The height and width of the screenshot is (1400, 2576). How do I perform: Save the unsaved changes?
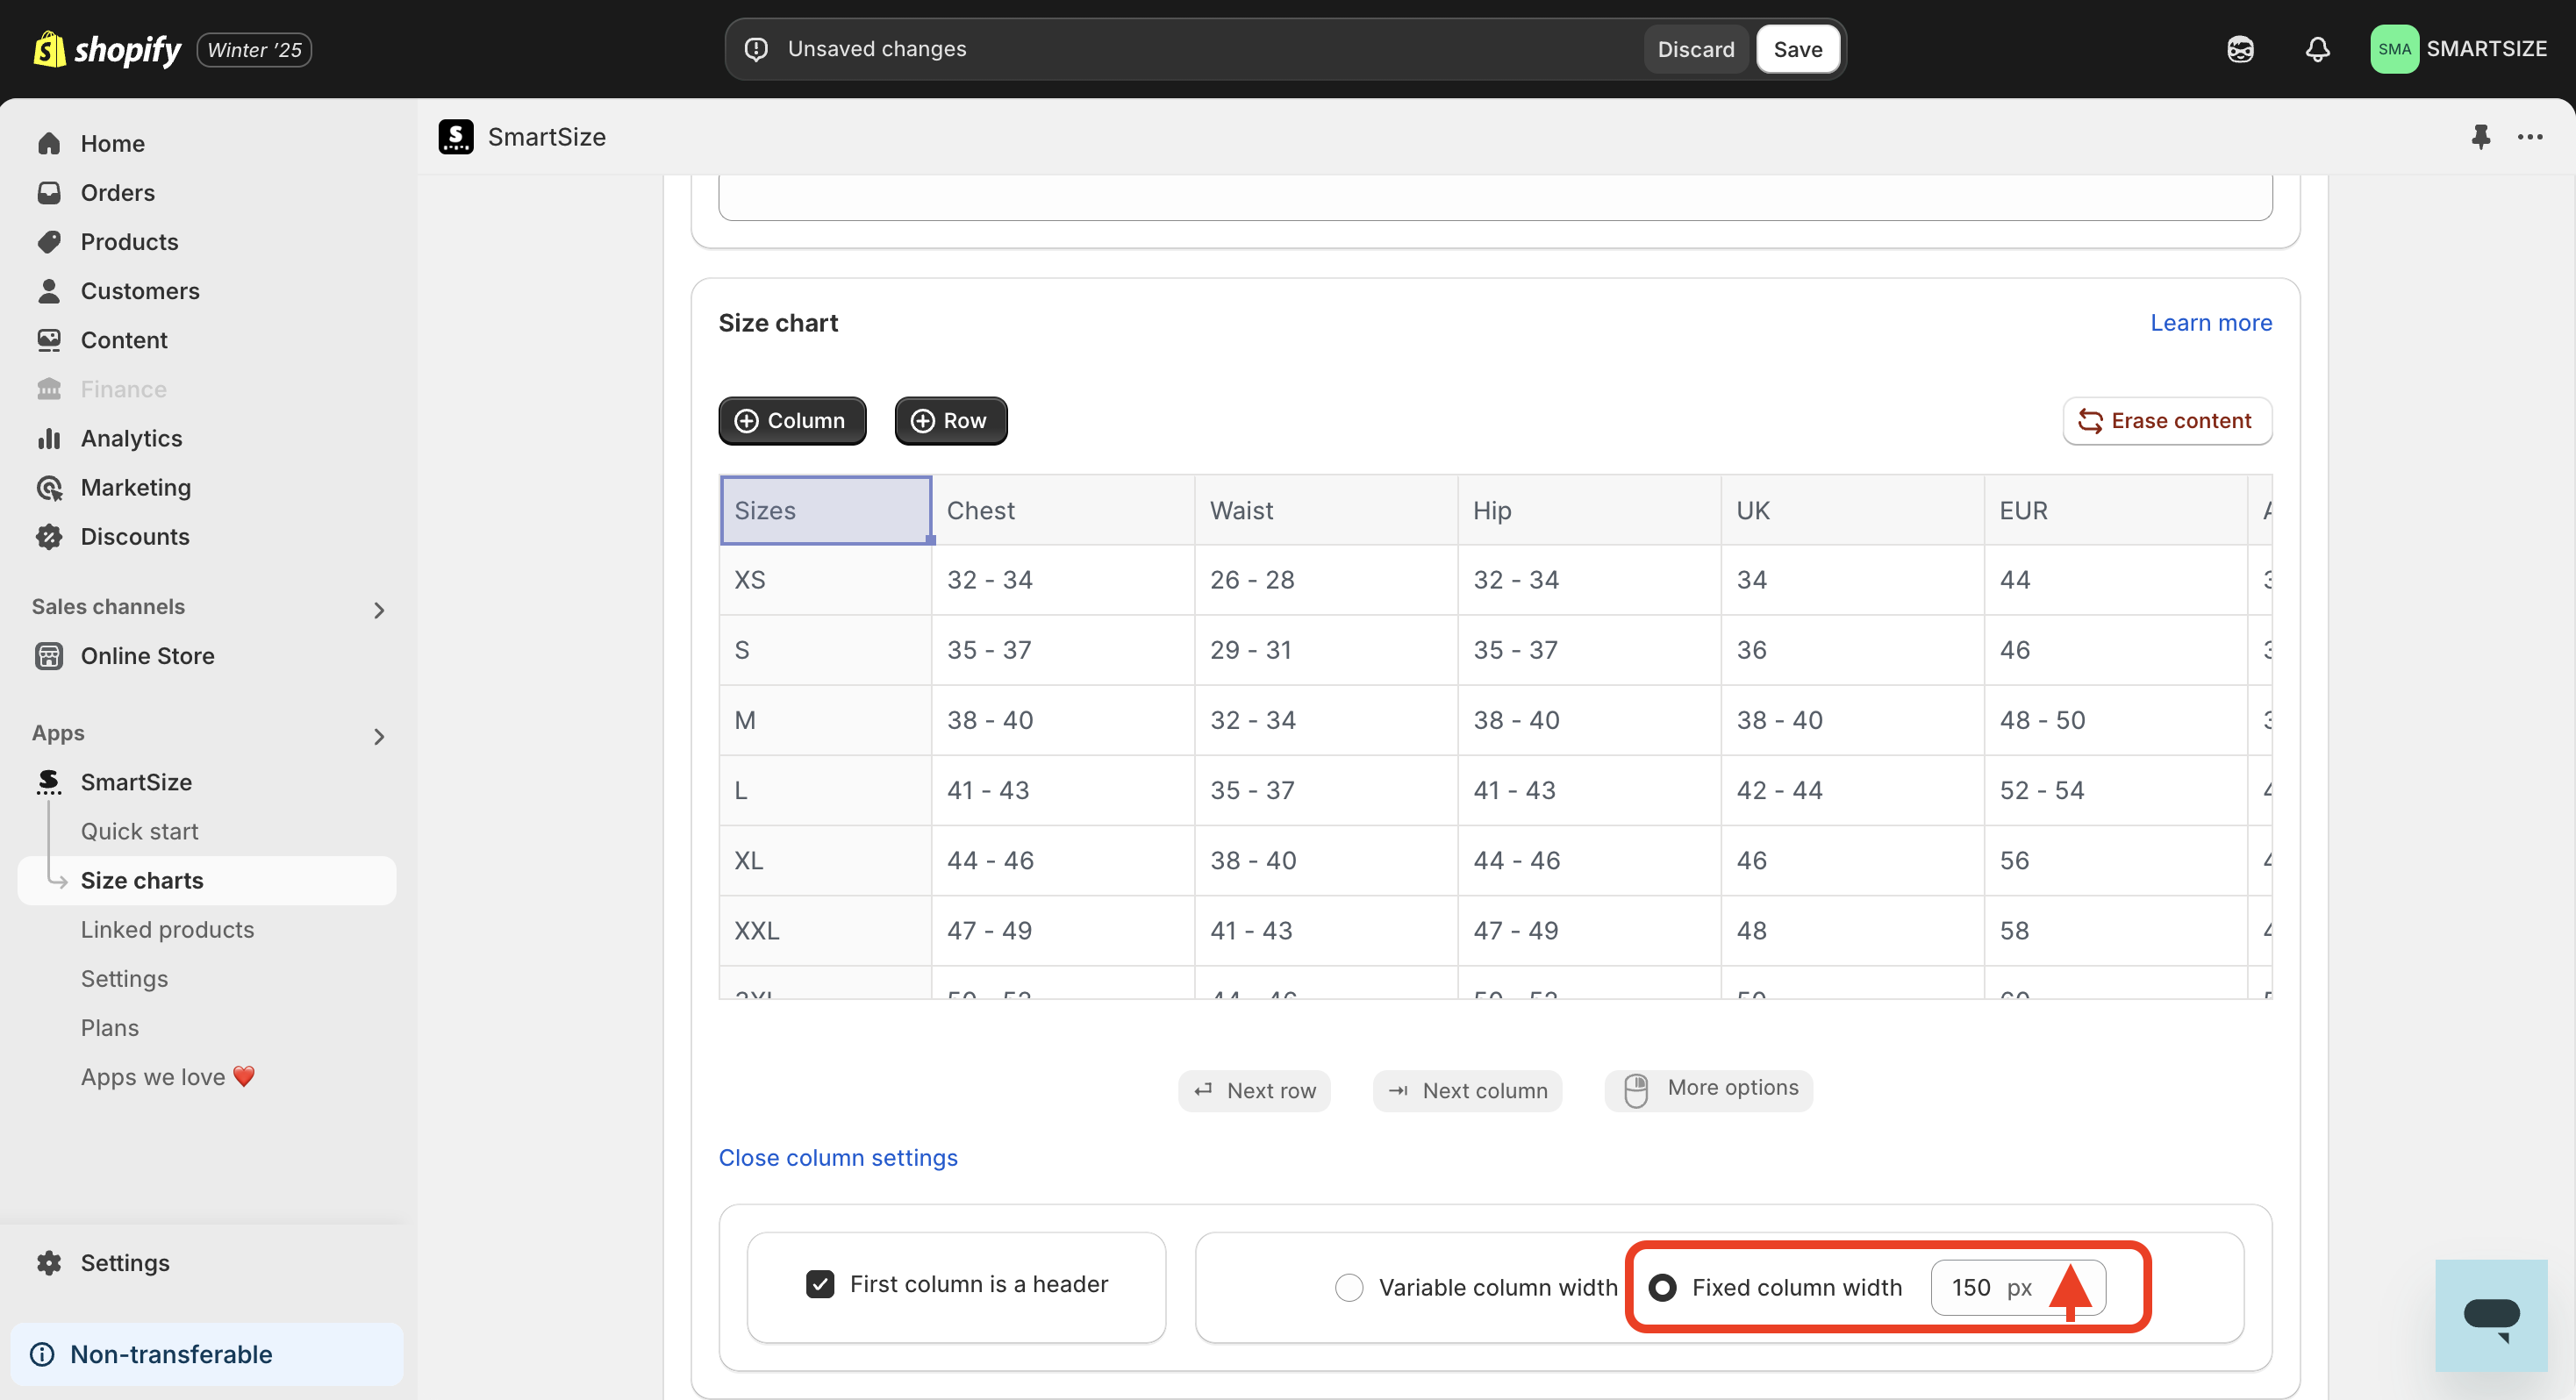tap(1797, 49)
